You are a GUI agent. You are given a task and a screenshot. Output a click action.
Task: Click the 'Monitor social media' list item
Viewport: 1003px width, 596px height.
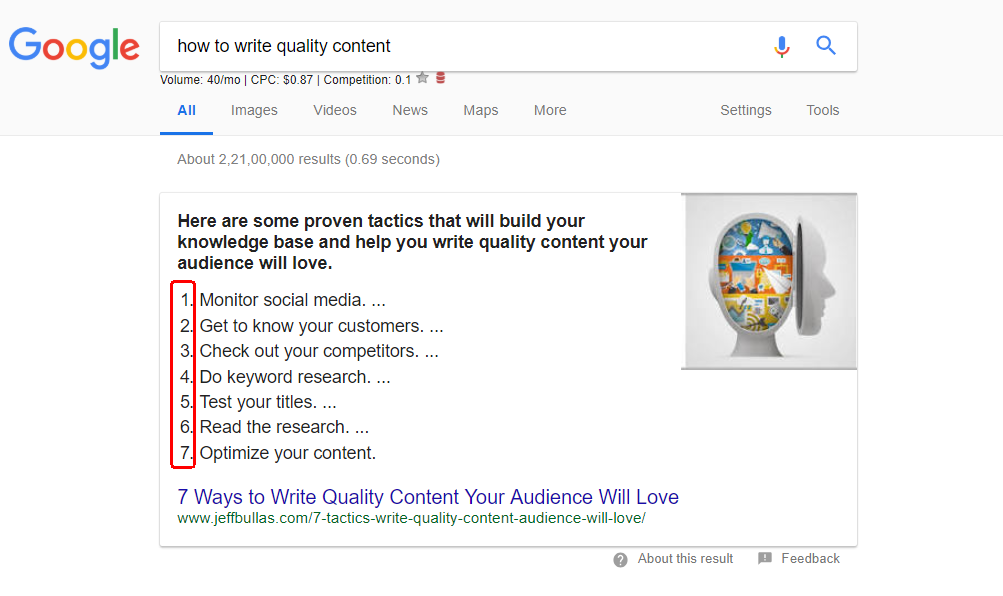pos(292,300)
